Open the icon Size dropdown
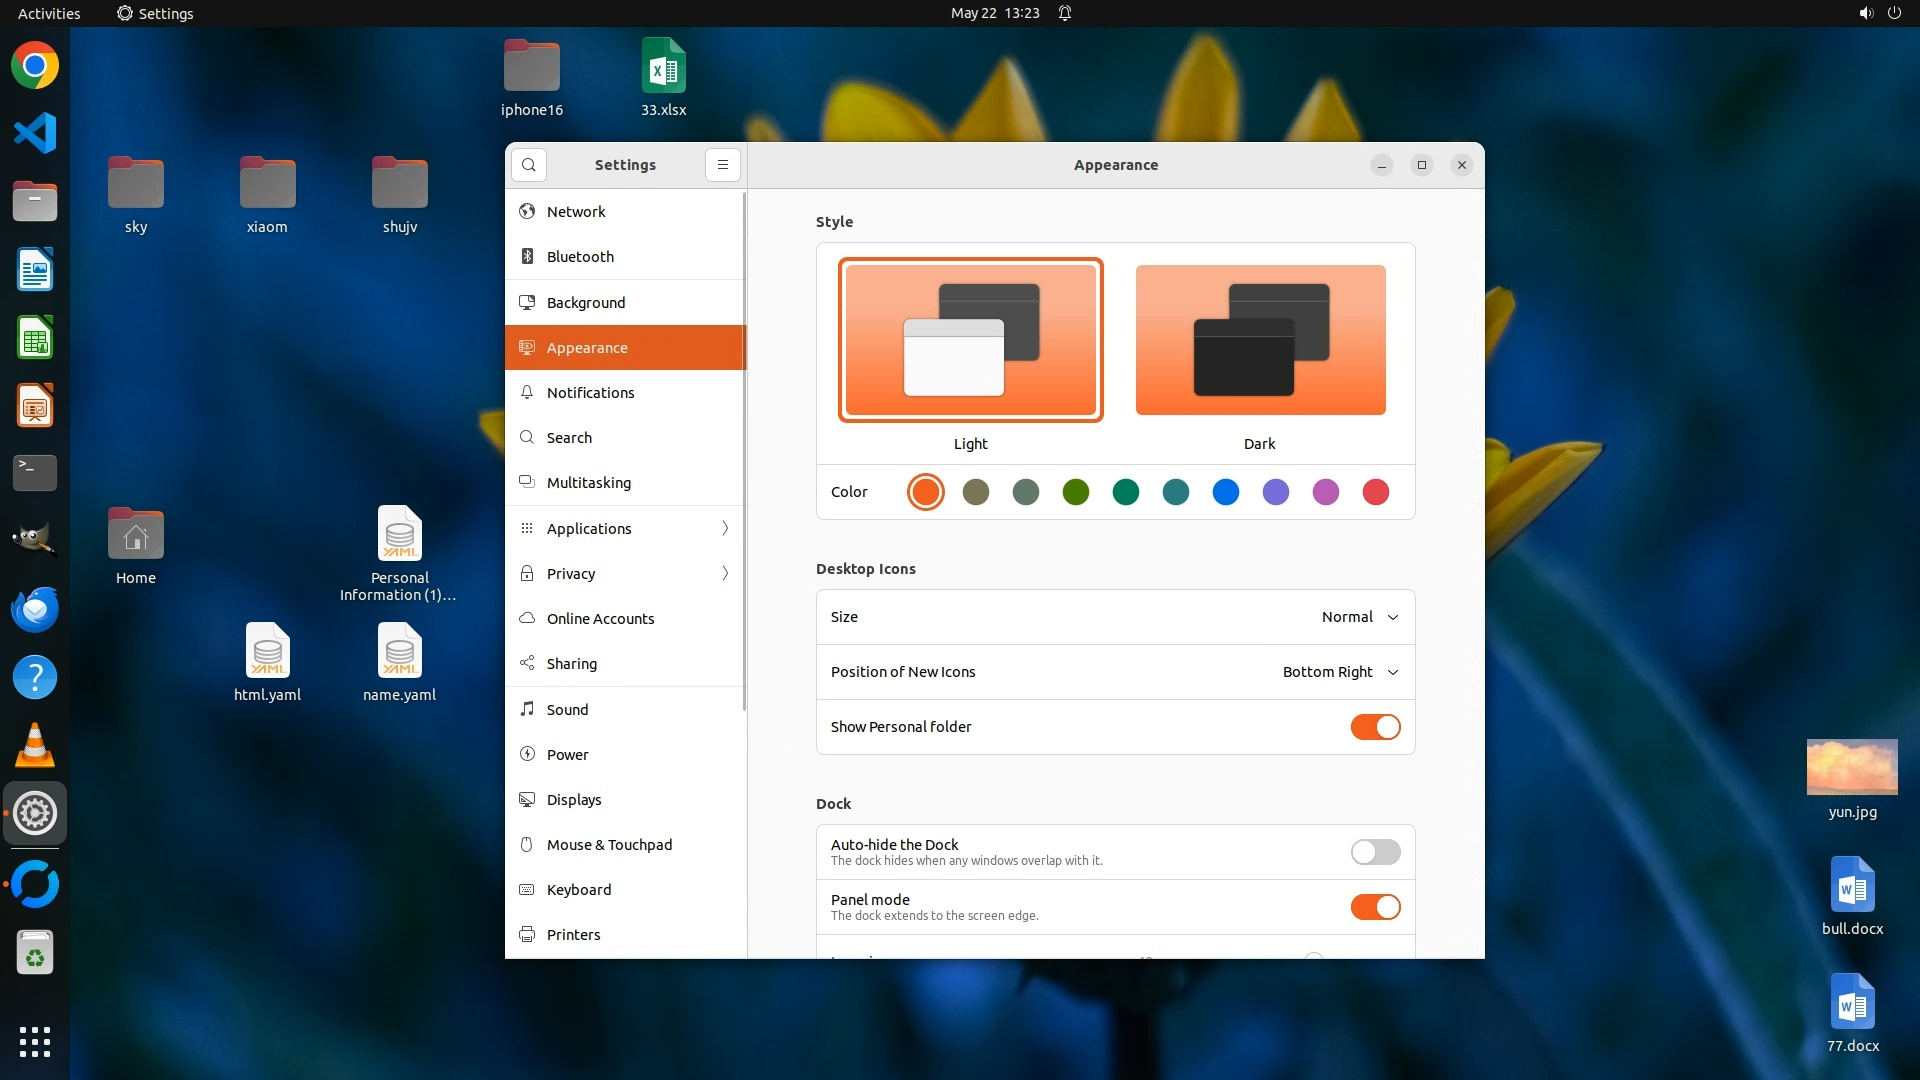Screen dimensions: 1920x1080 tap(1359, 617)
